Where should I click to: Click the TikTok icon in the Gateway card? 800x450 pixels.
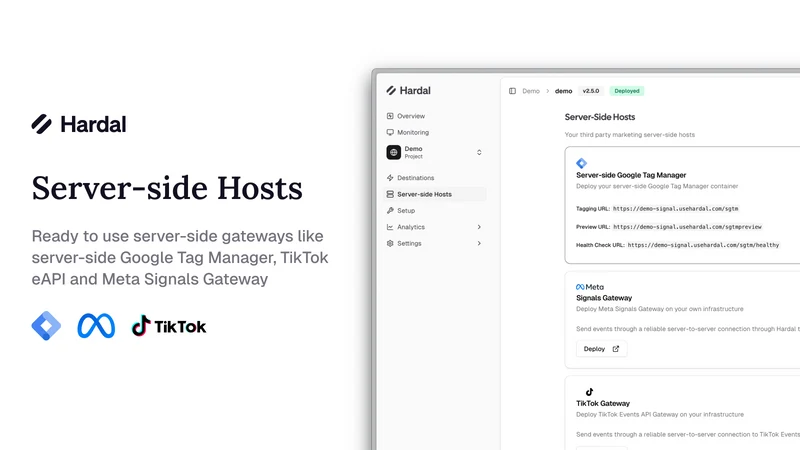pyautogui.click(x=589, y=392)
